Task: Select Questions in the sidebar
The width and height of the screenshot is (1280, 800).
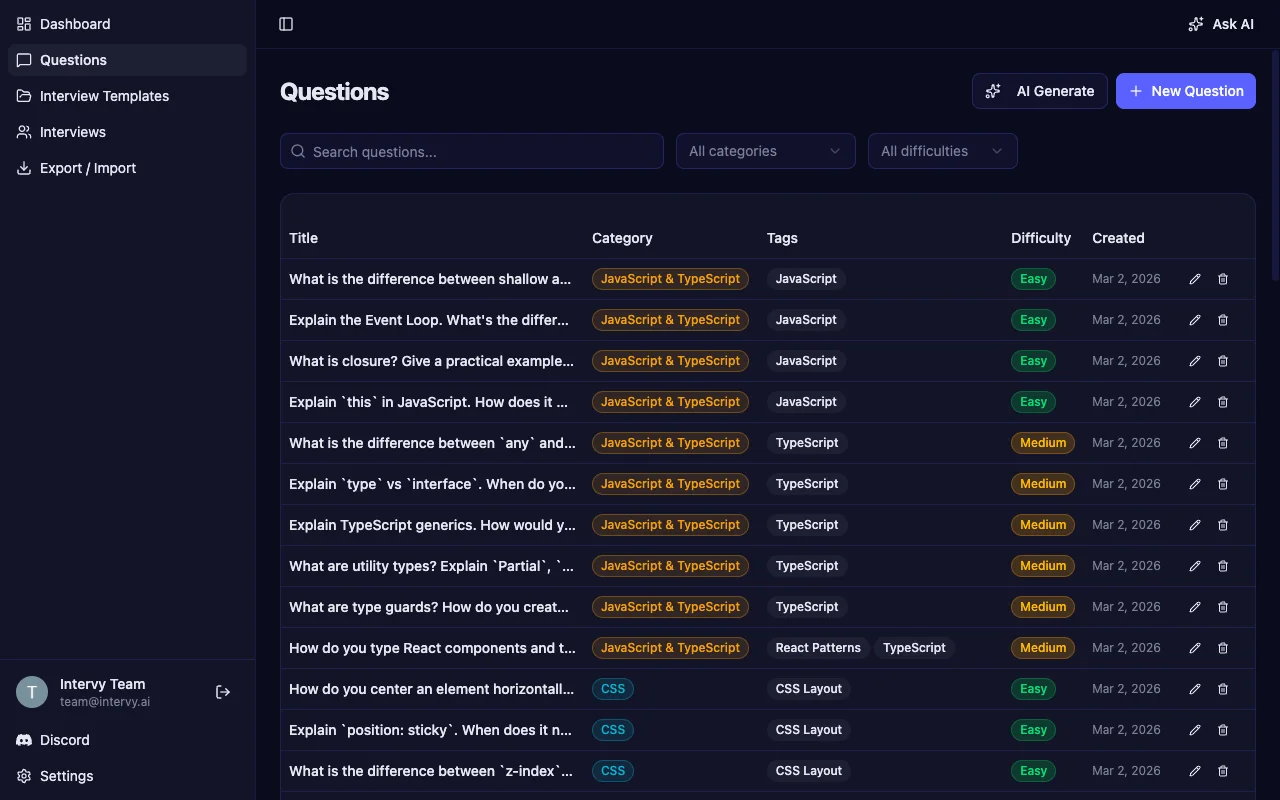Action: coord(73,60)
